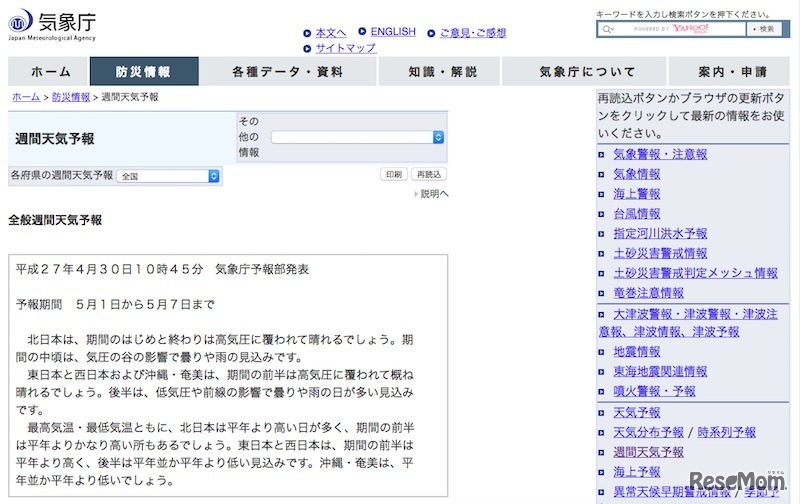Click the square bullet next to 海上警報
The image size is (800, 504).
602,194
